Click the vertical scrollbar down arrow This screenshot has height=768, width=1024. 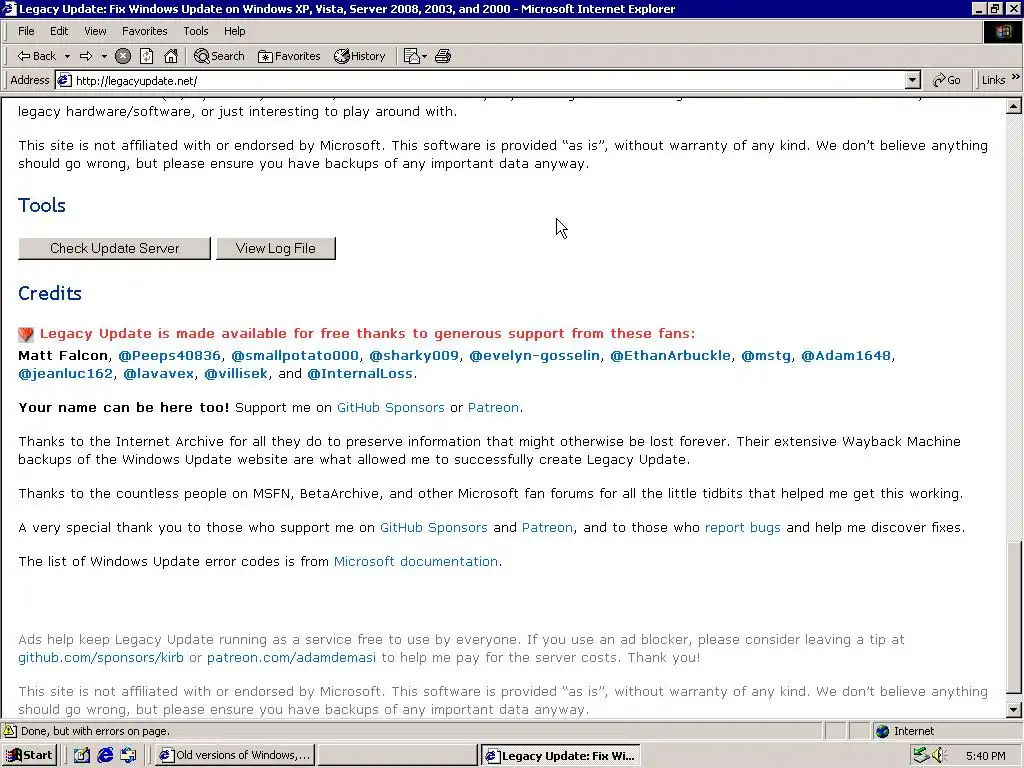click(x=1014, y=710)
